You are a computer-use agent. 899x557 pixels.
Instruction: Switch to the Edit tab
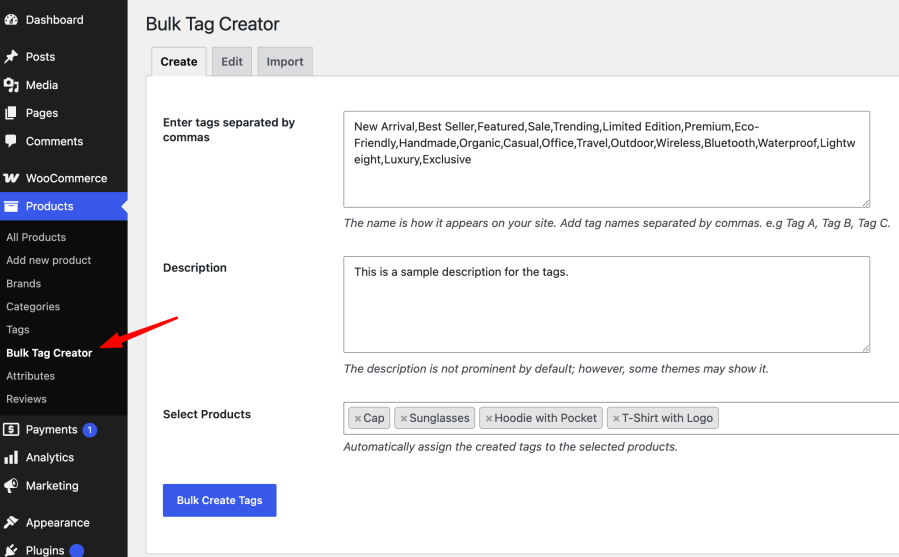pyautogui.click(x=232, y=61)
